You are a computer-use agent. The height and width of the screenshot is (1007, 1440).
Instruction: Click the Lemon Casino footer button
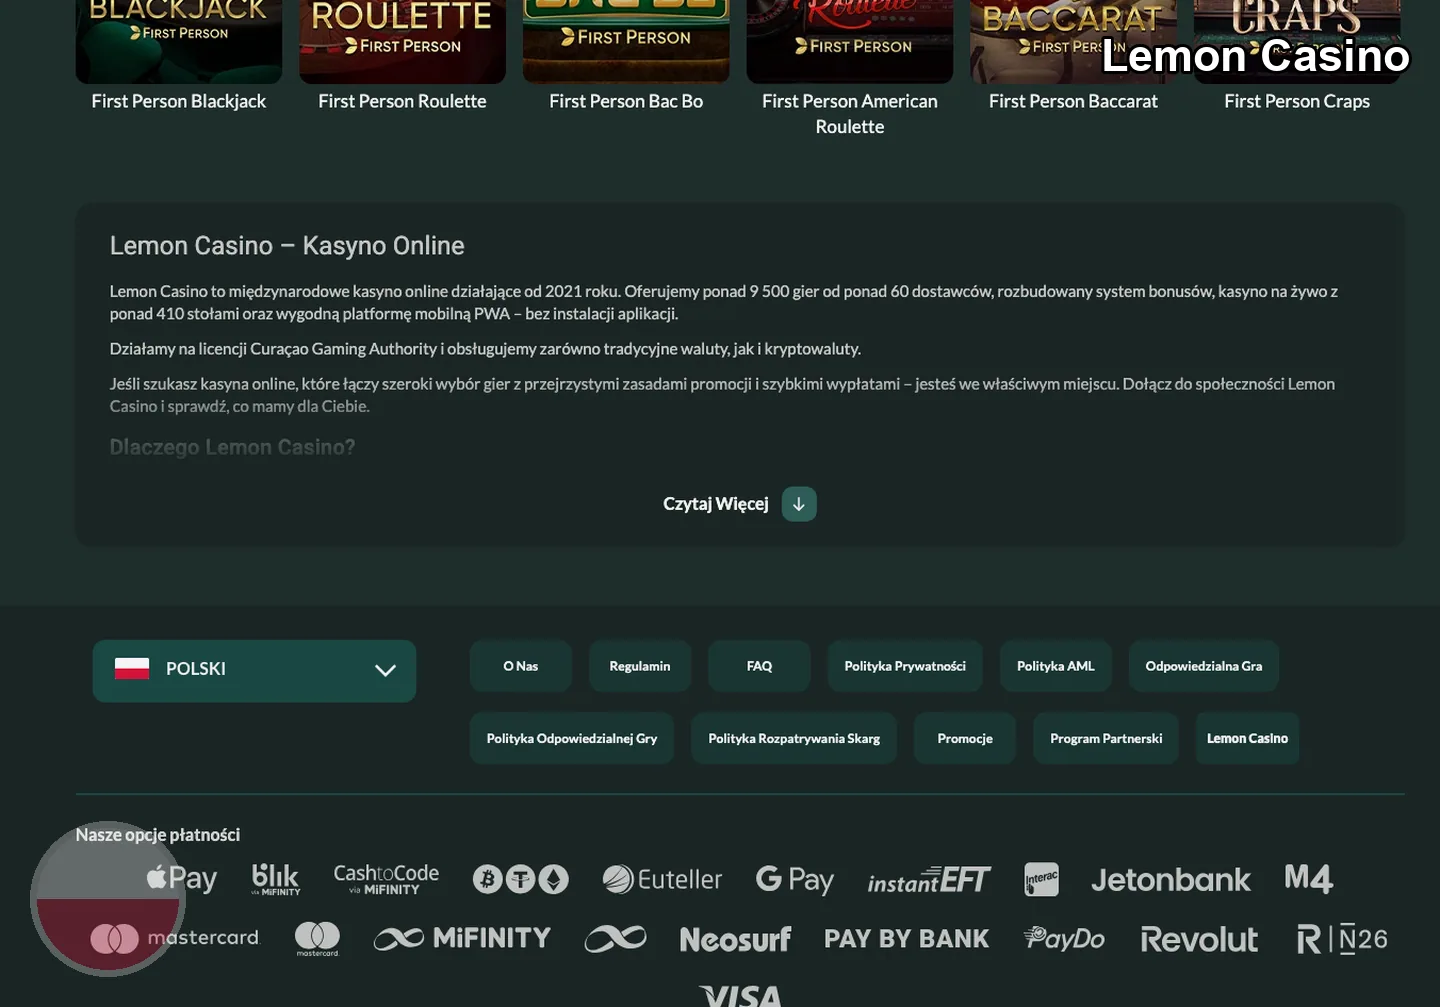(x=1247, y=739)
